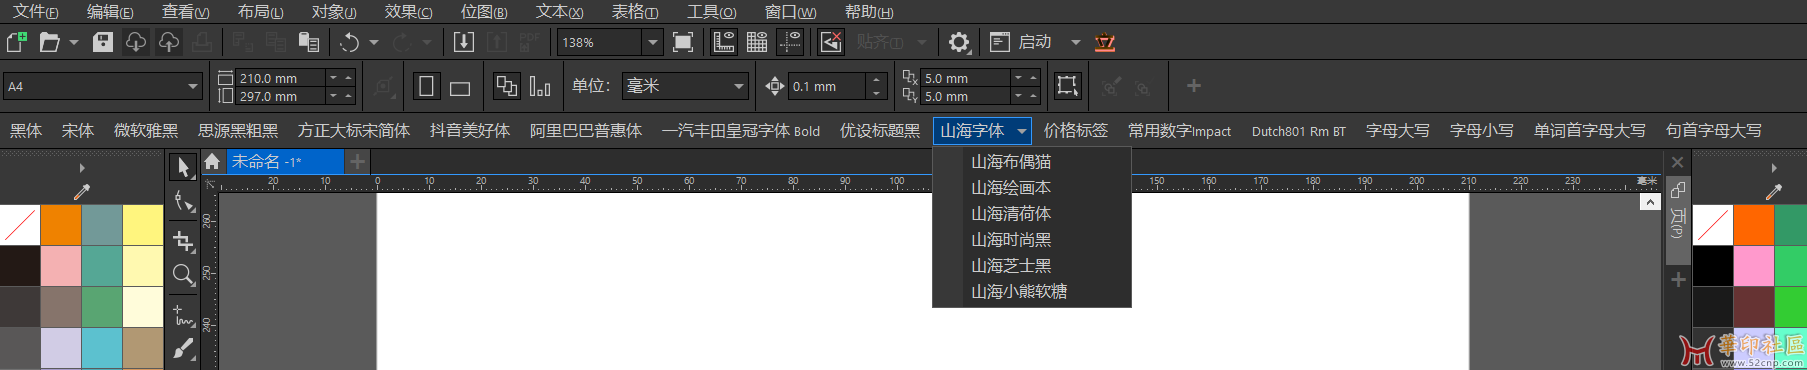The height and width of the screenshot is (370, 1807).
Task: Click the orange crown store icon
Action: click(x=1105, y=42)
